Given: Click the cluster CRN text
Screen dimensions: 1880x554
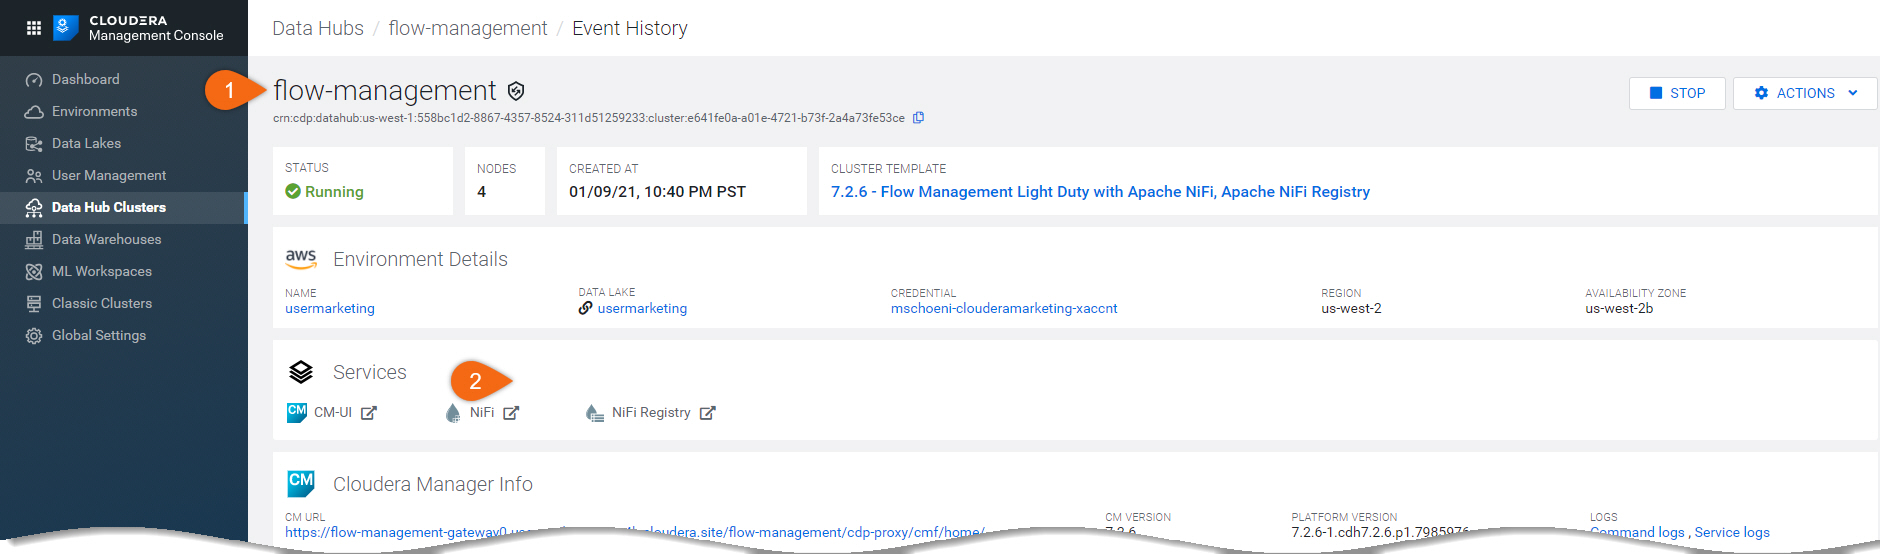Looking at the screenshot, I should coord(589,118).
